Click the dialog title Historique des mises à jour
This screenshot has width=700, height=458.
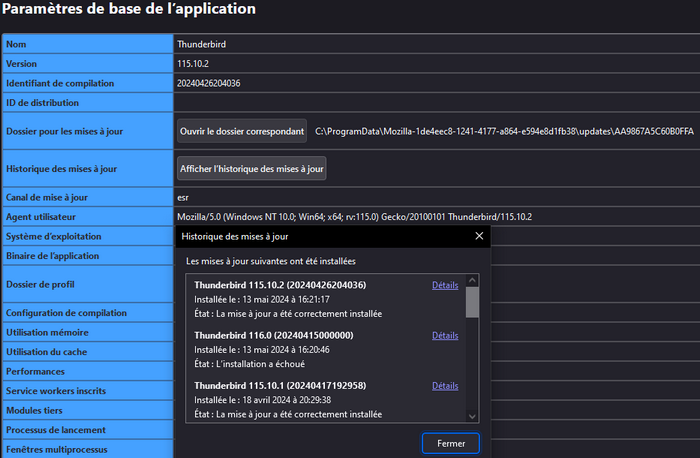[235, 237]
